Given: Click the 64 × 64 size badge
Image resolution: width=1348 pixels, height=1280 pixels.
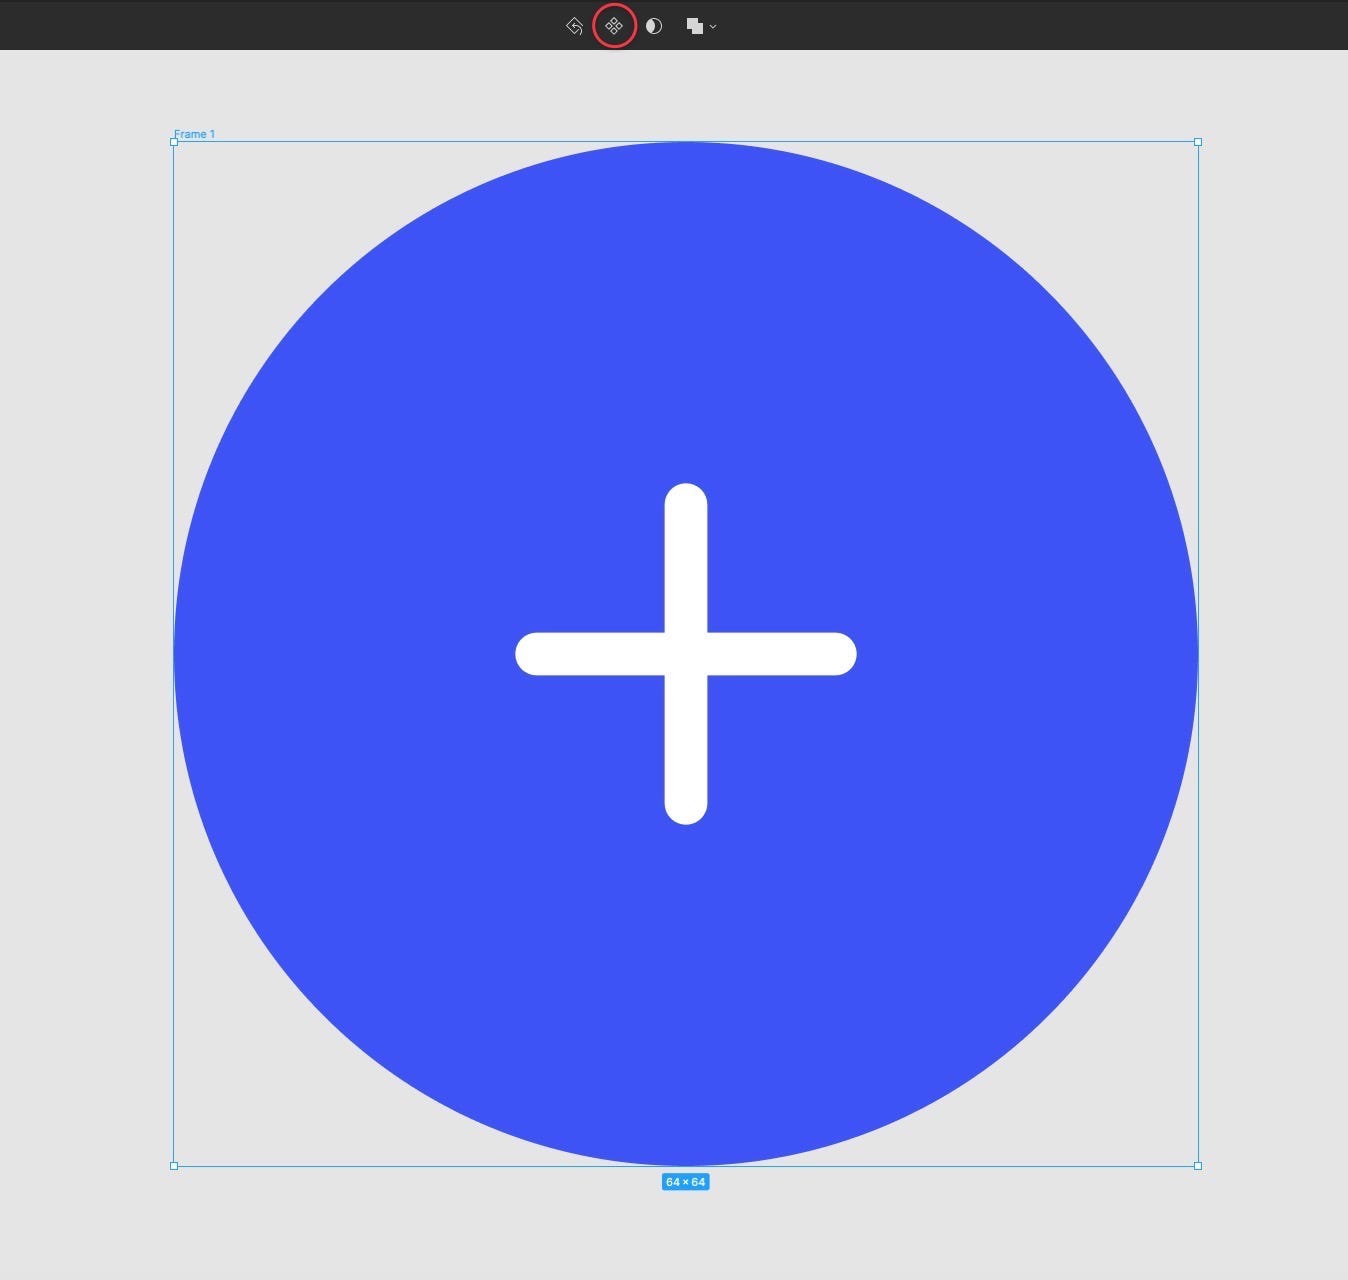Looking at the screenshot, I should point(686,1183).
